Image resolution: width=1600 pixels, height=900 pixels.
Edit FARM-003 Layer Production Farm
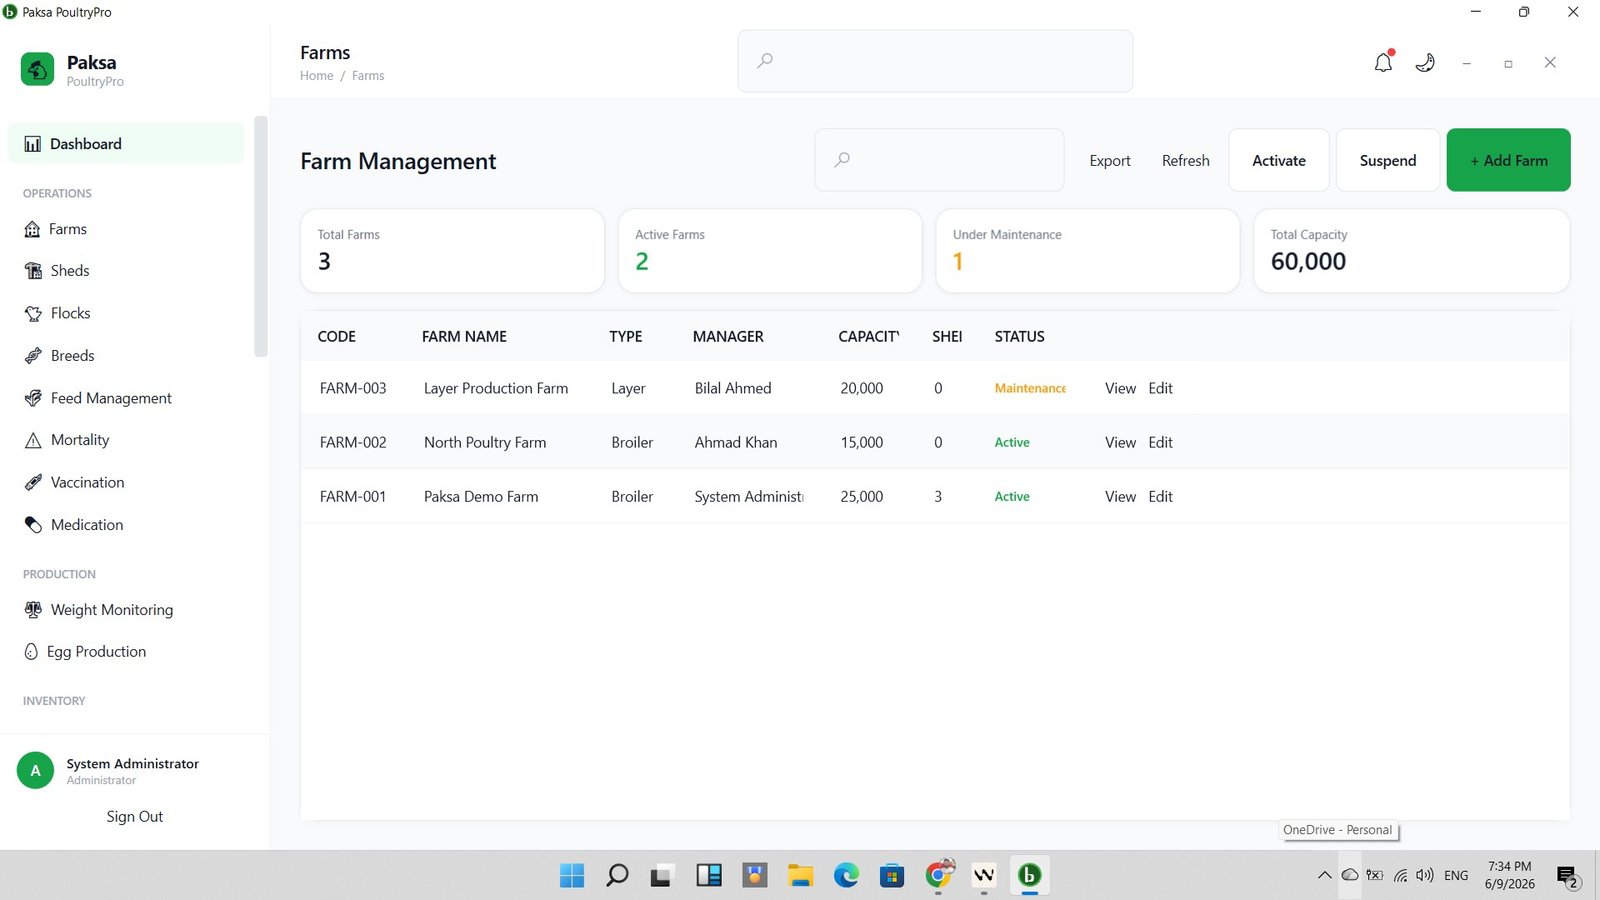[1160, 388]
